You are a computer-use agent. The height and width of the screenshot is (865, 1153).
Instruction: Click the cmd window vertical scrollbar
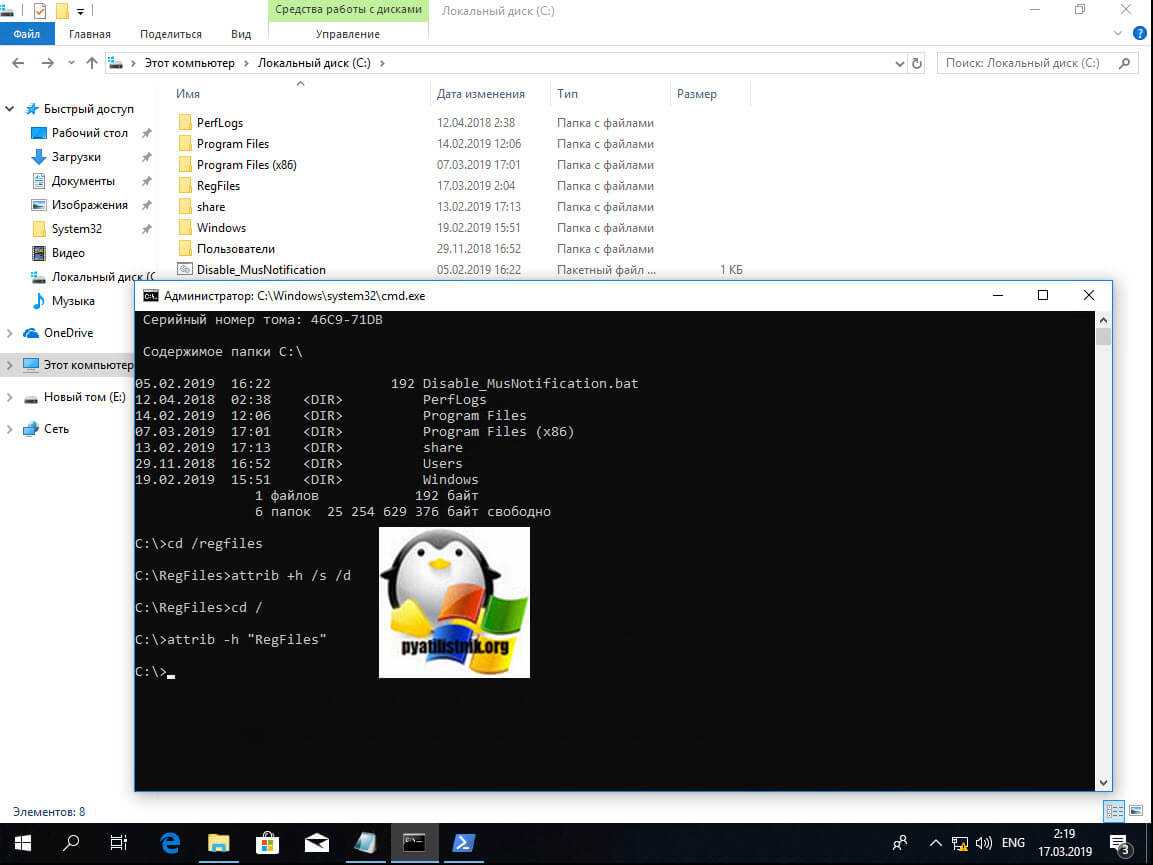point(1103,550)
